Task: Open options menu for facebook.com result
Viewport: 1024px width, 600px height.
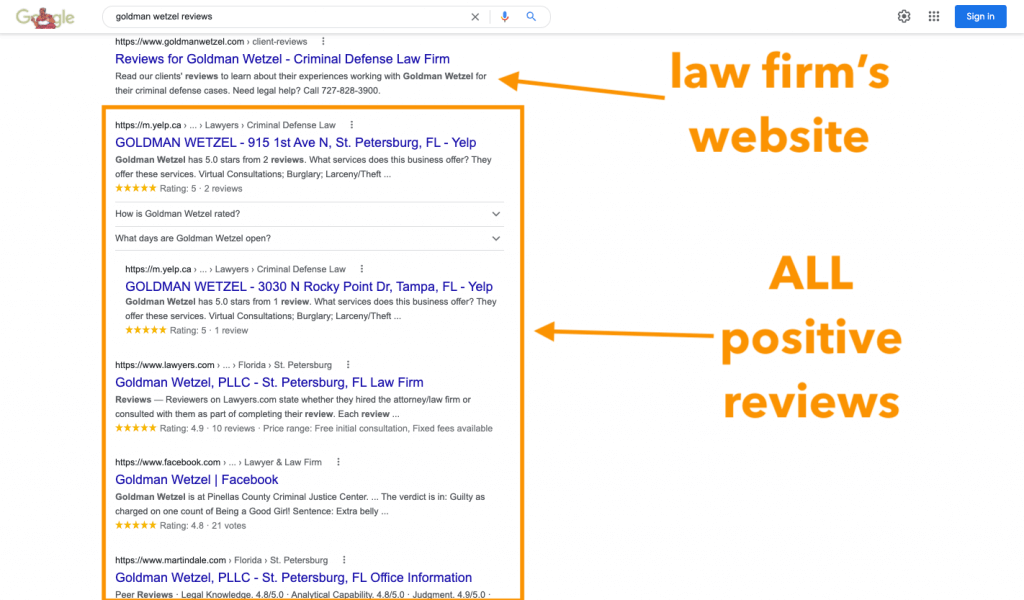Action: click(338, 462)
